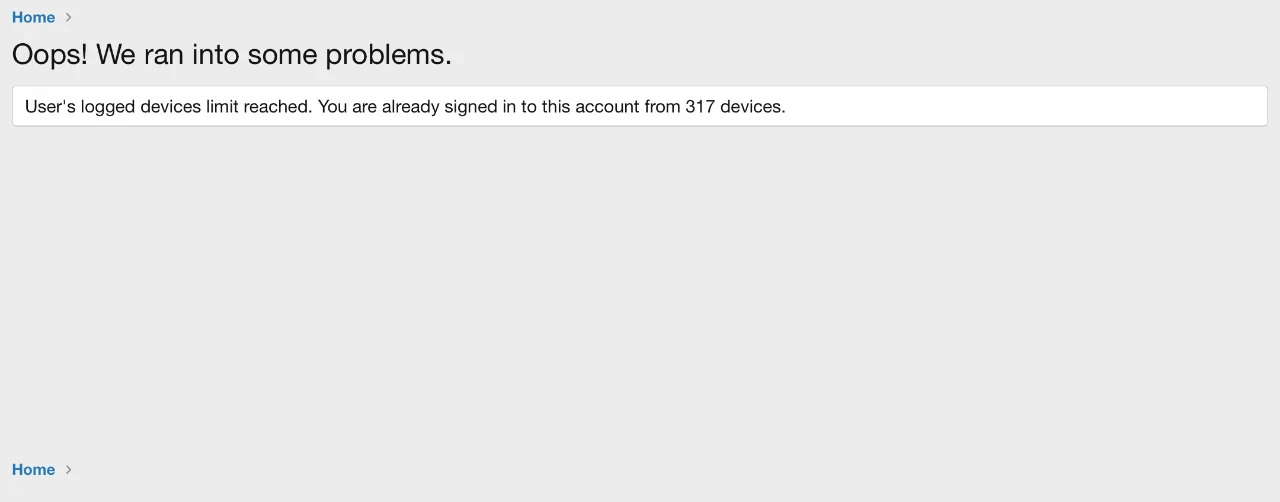The image size is (1280, 502).
Task: Open the Home link at page bottom
Action: 33,469
